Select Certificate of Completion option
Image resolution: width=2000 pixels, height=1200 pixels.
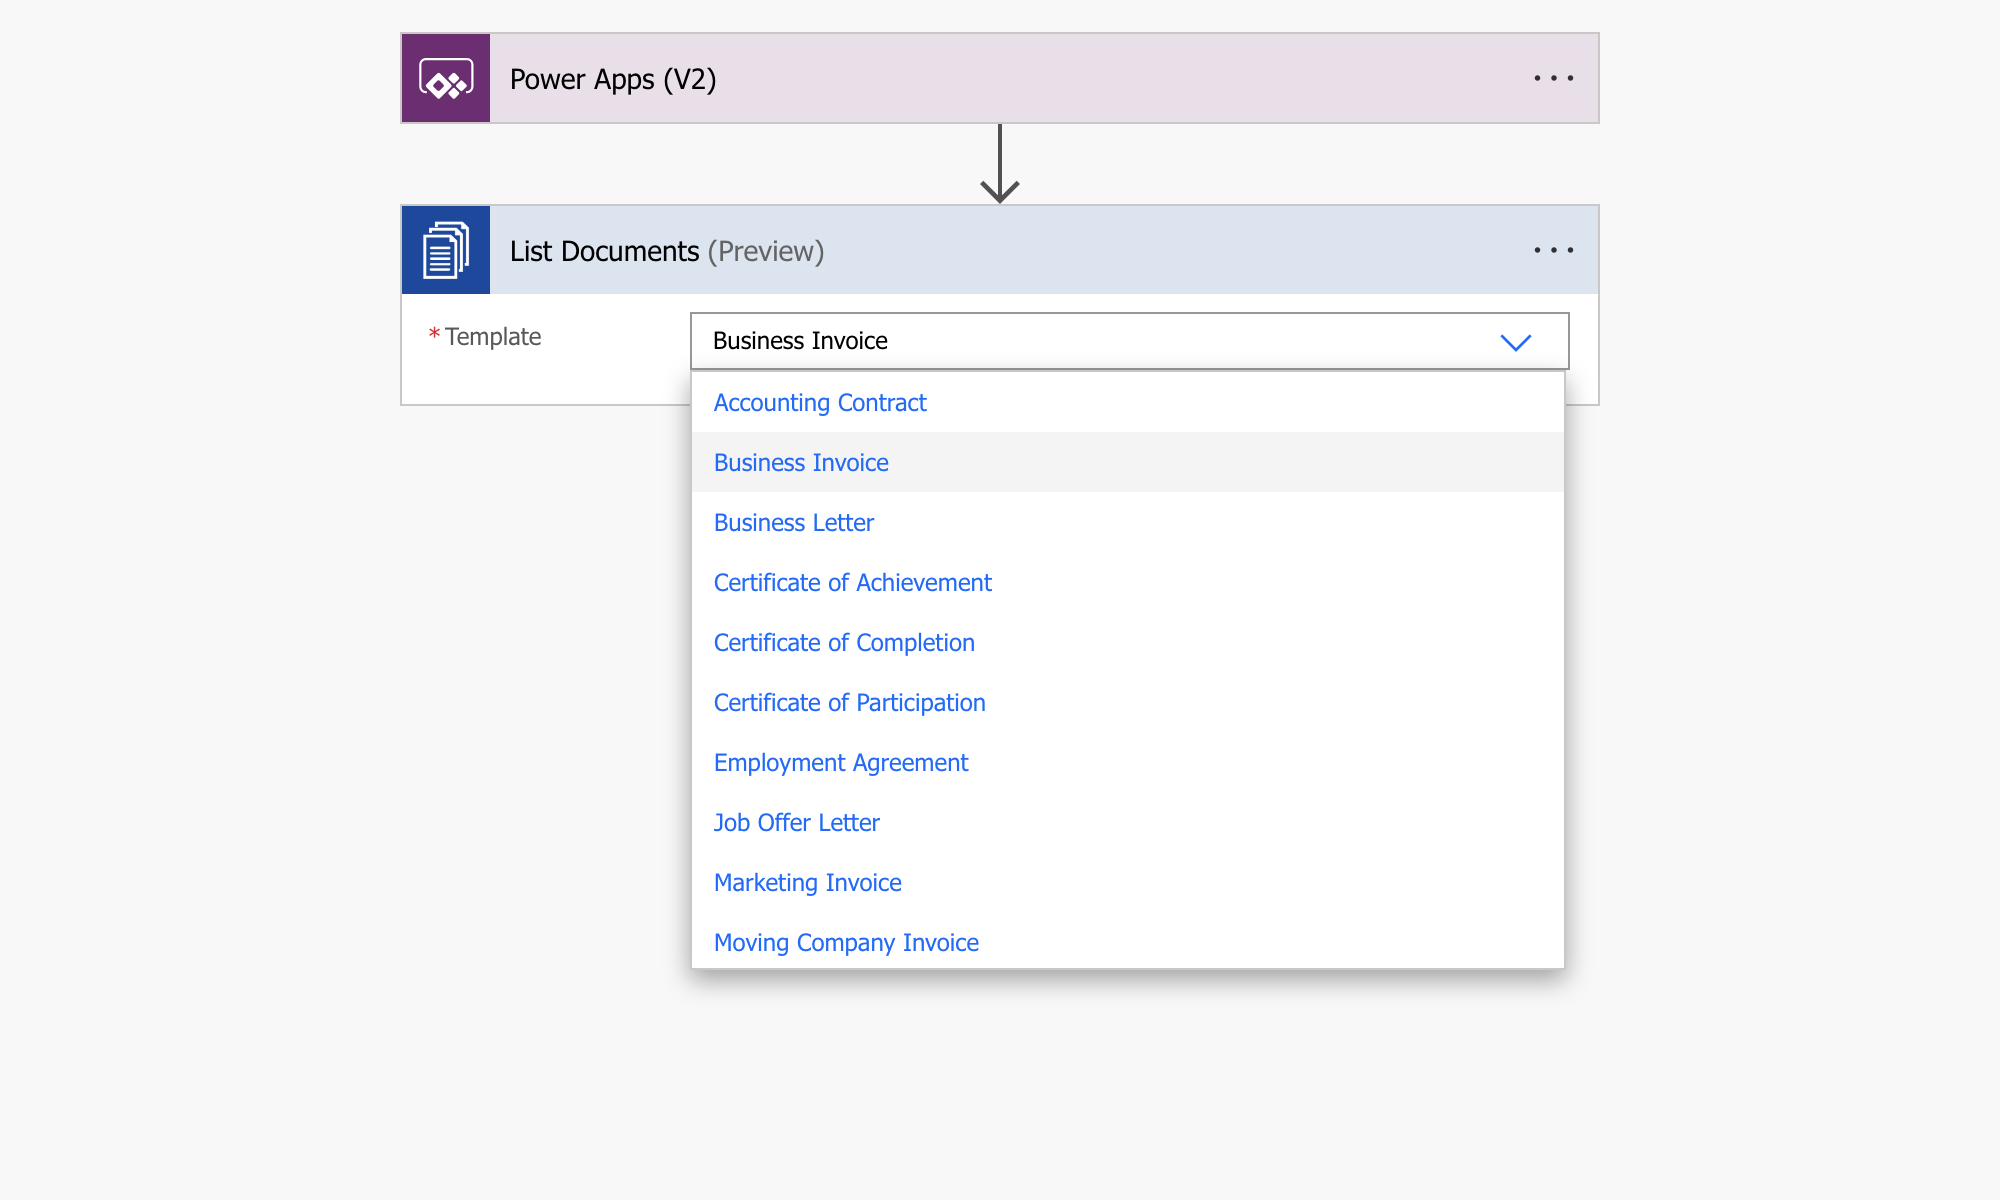(843, 642)
